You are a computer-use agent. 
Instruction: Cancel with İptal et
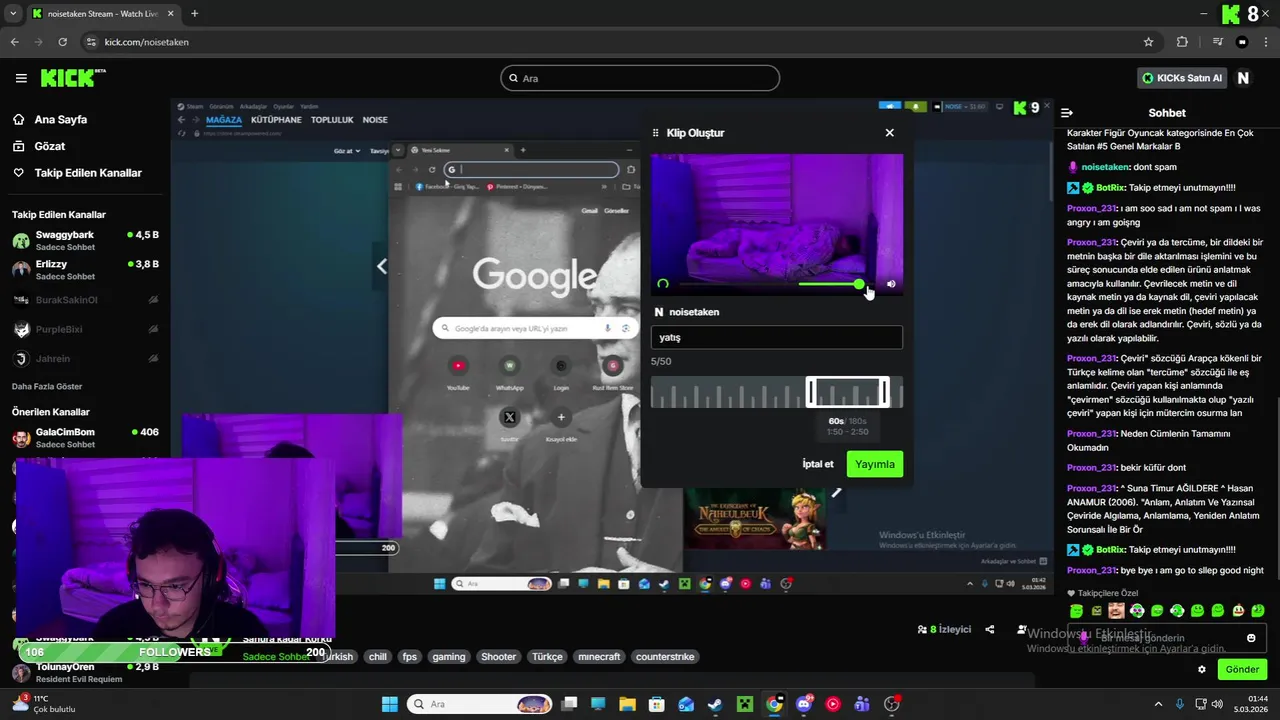tap(818, 464)
